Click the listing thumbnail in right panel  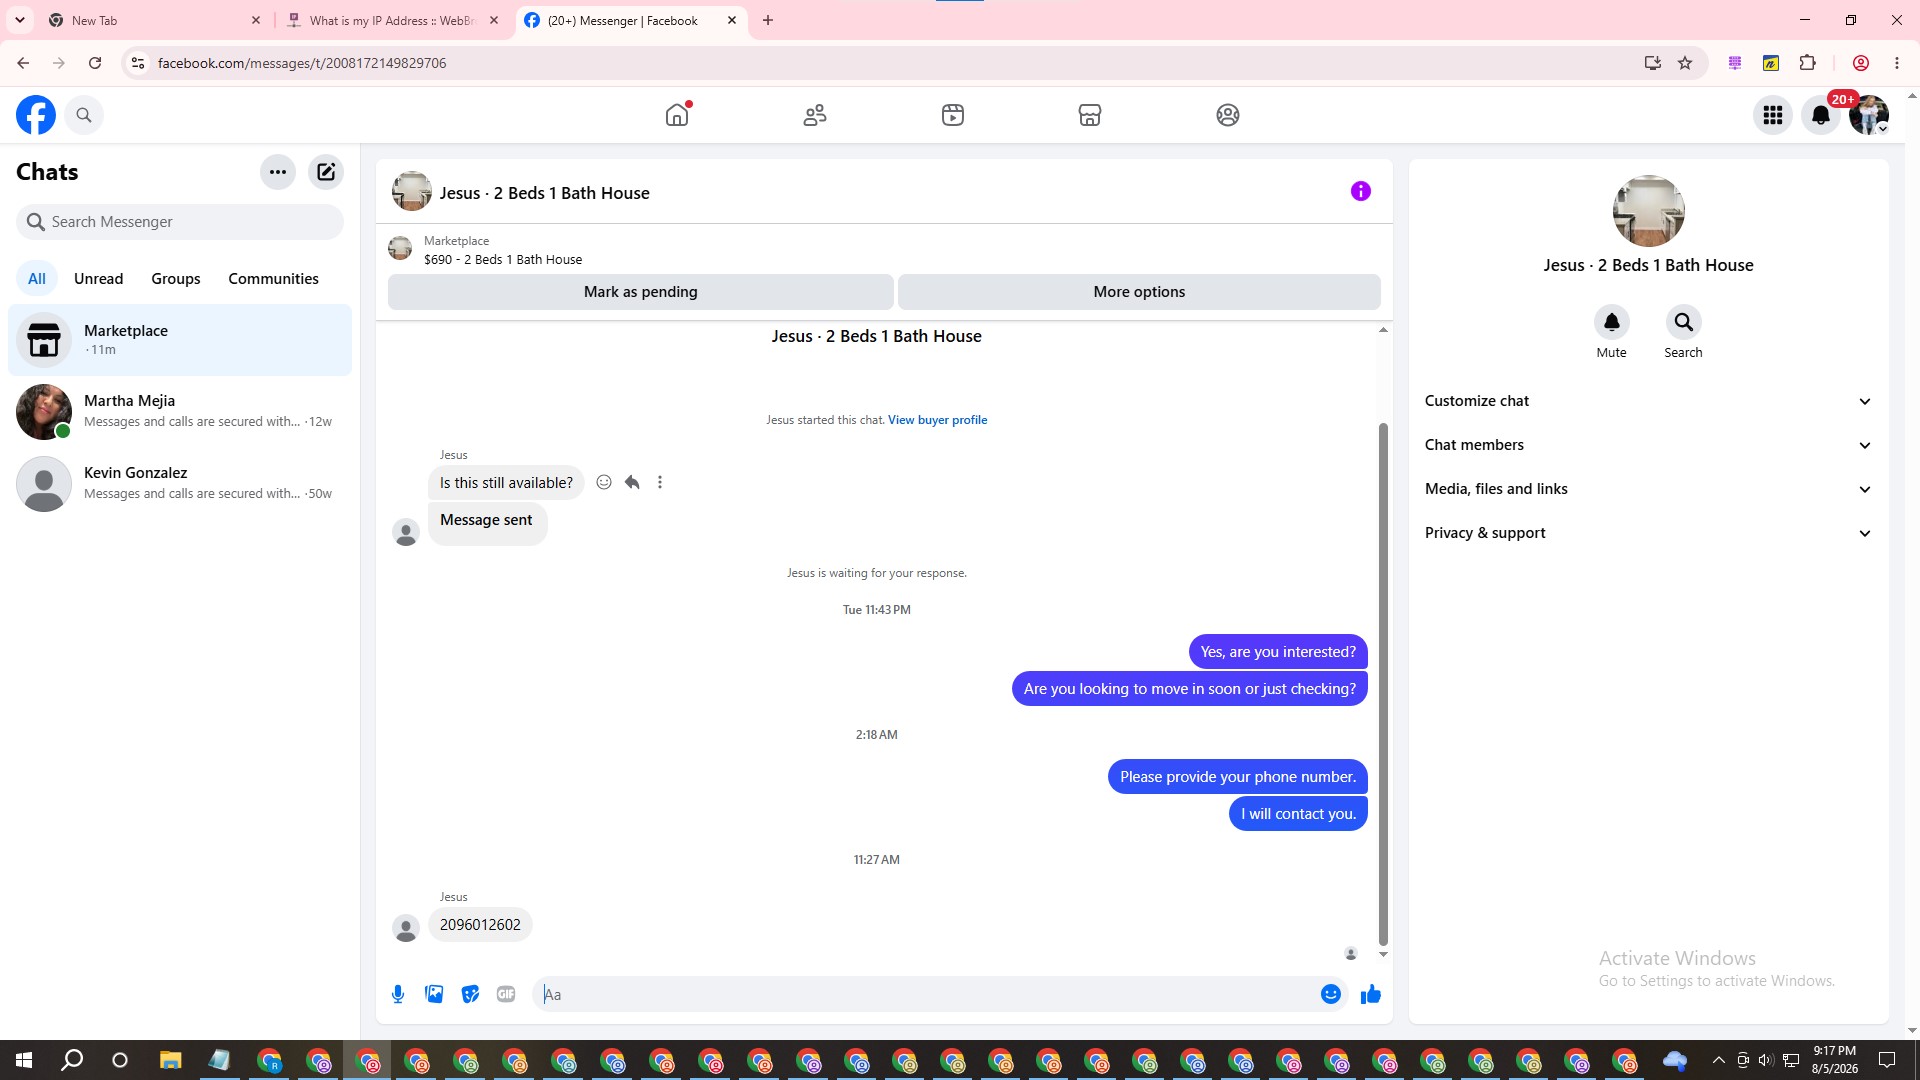(1649, 211)
